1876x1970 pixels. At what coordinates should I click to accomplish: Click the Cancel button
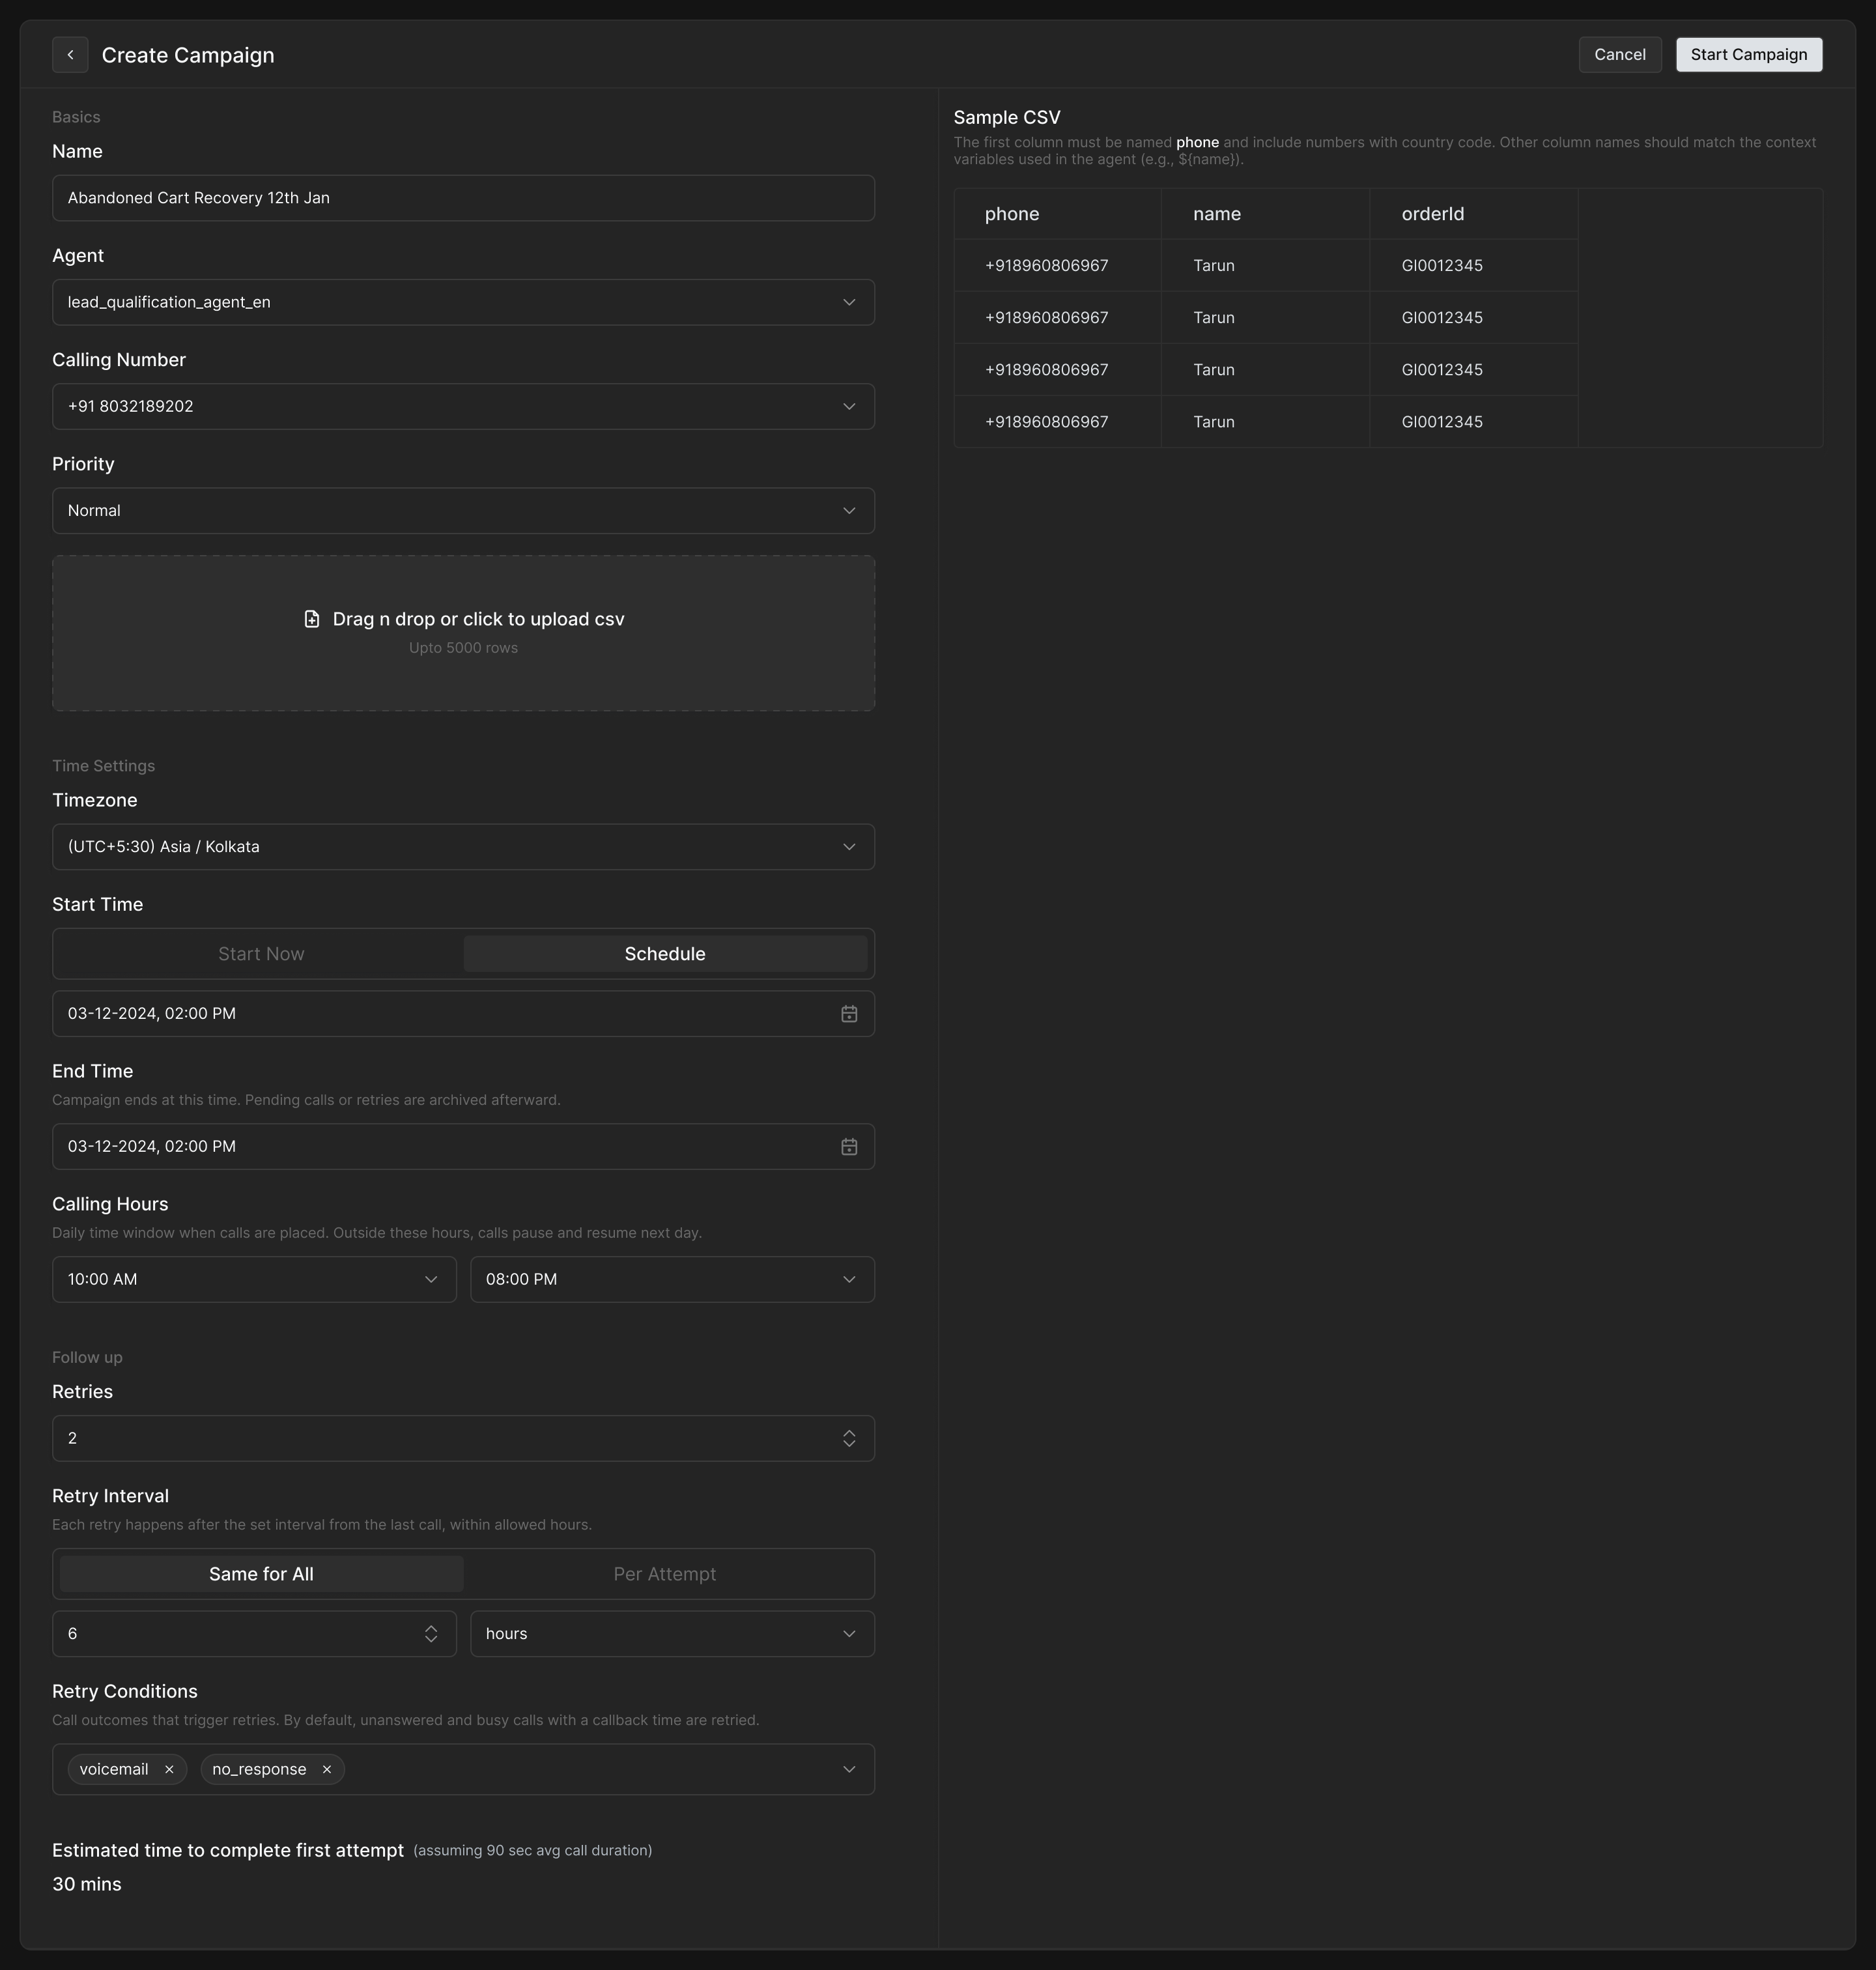(1619, 55)
